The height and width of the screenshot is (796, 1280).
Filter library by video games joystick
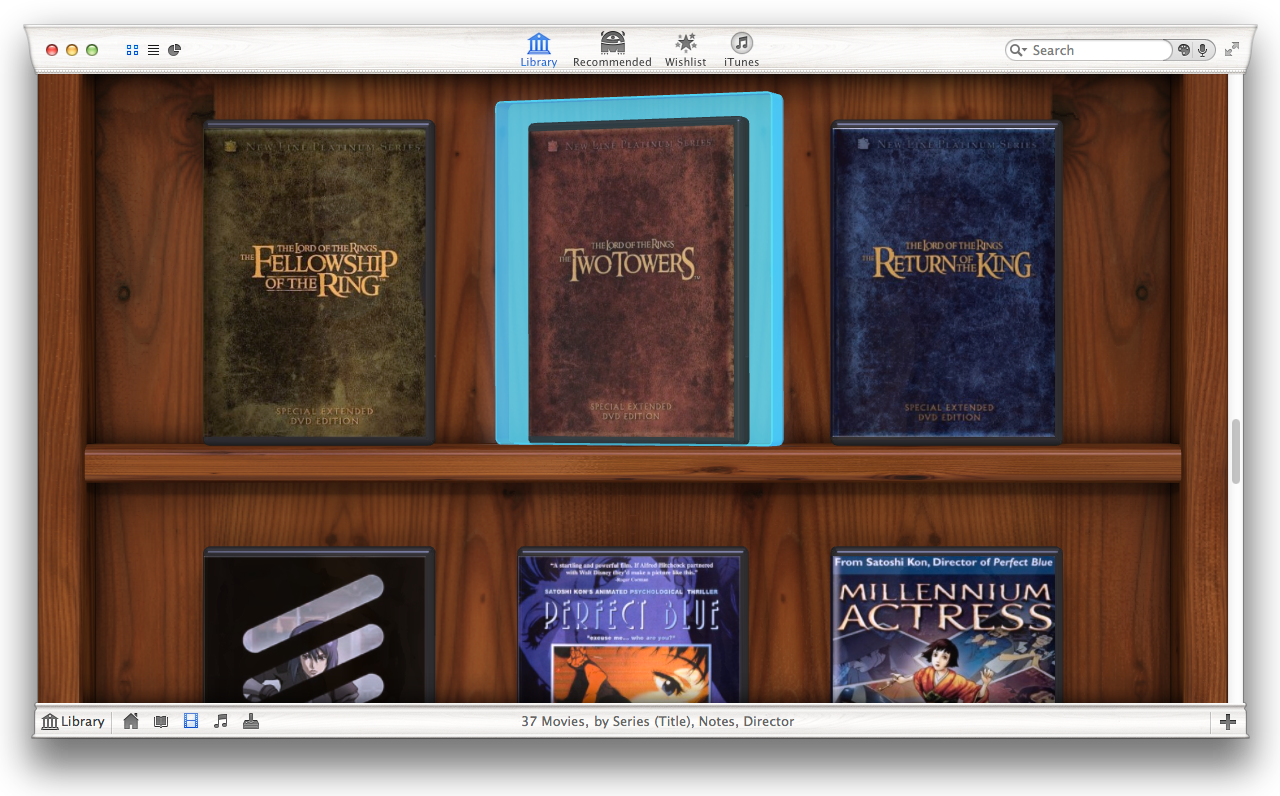[x=251, y=721]
